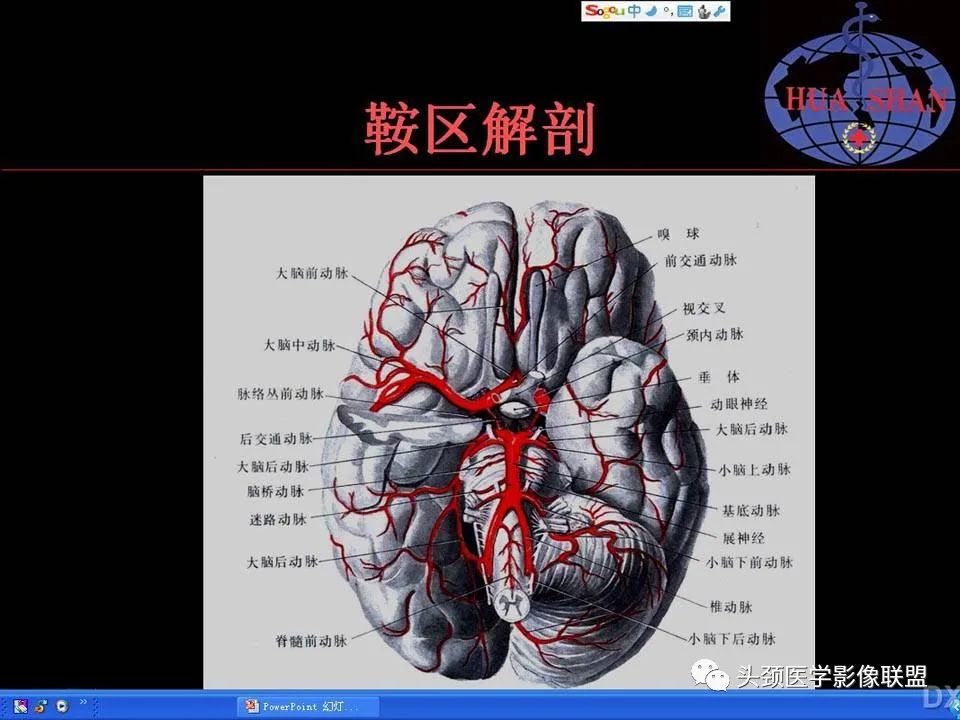
Task: Click the label 视交叉
Action: pos(704,309)
